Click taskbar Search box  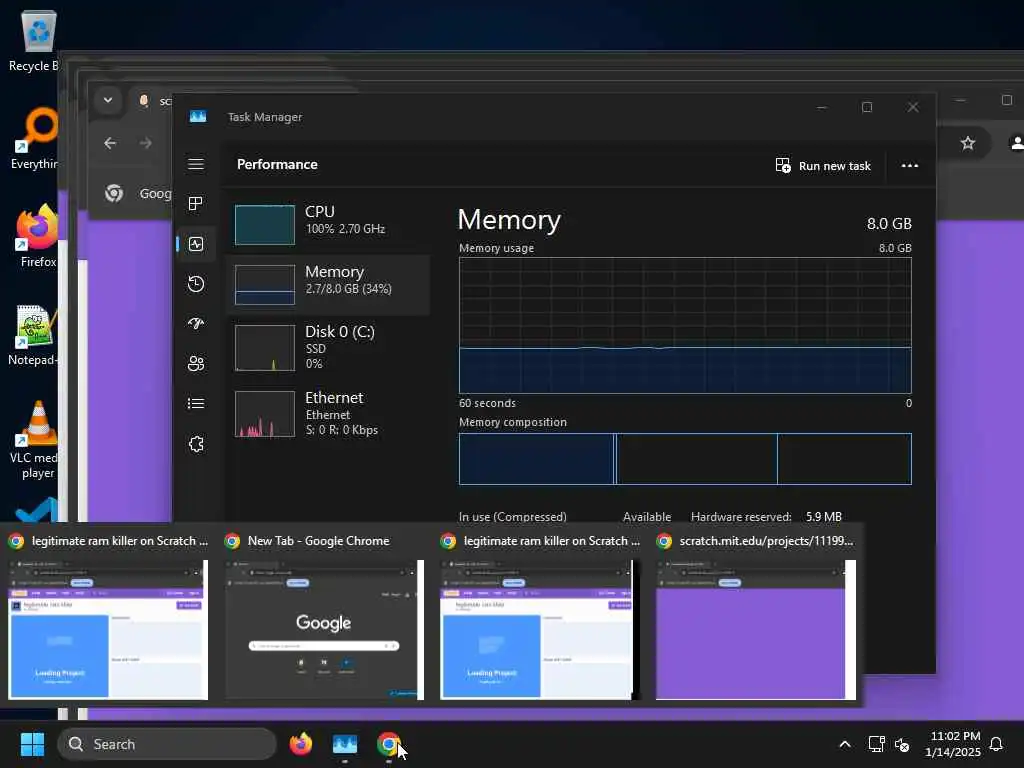167,744
